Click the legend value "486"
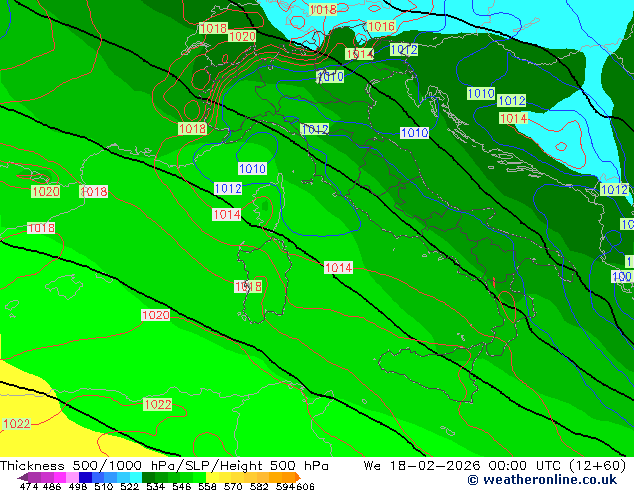The image size is (634, 490). [52, 486]
